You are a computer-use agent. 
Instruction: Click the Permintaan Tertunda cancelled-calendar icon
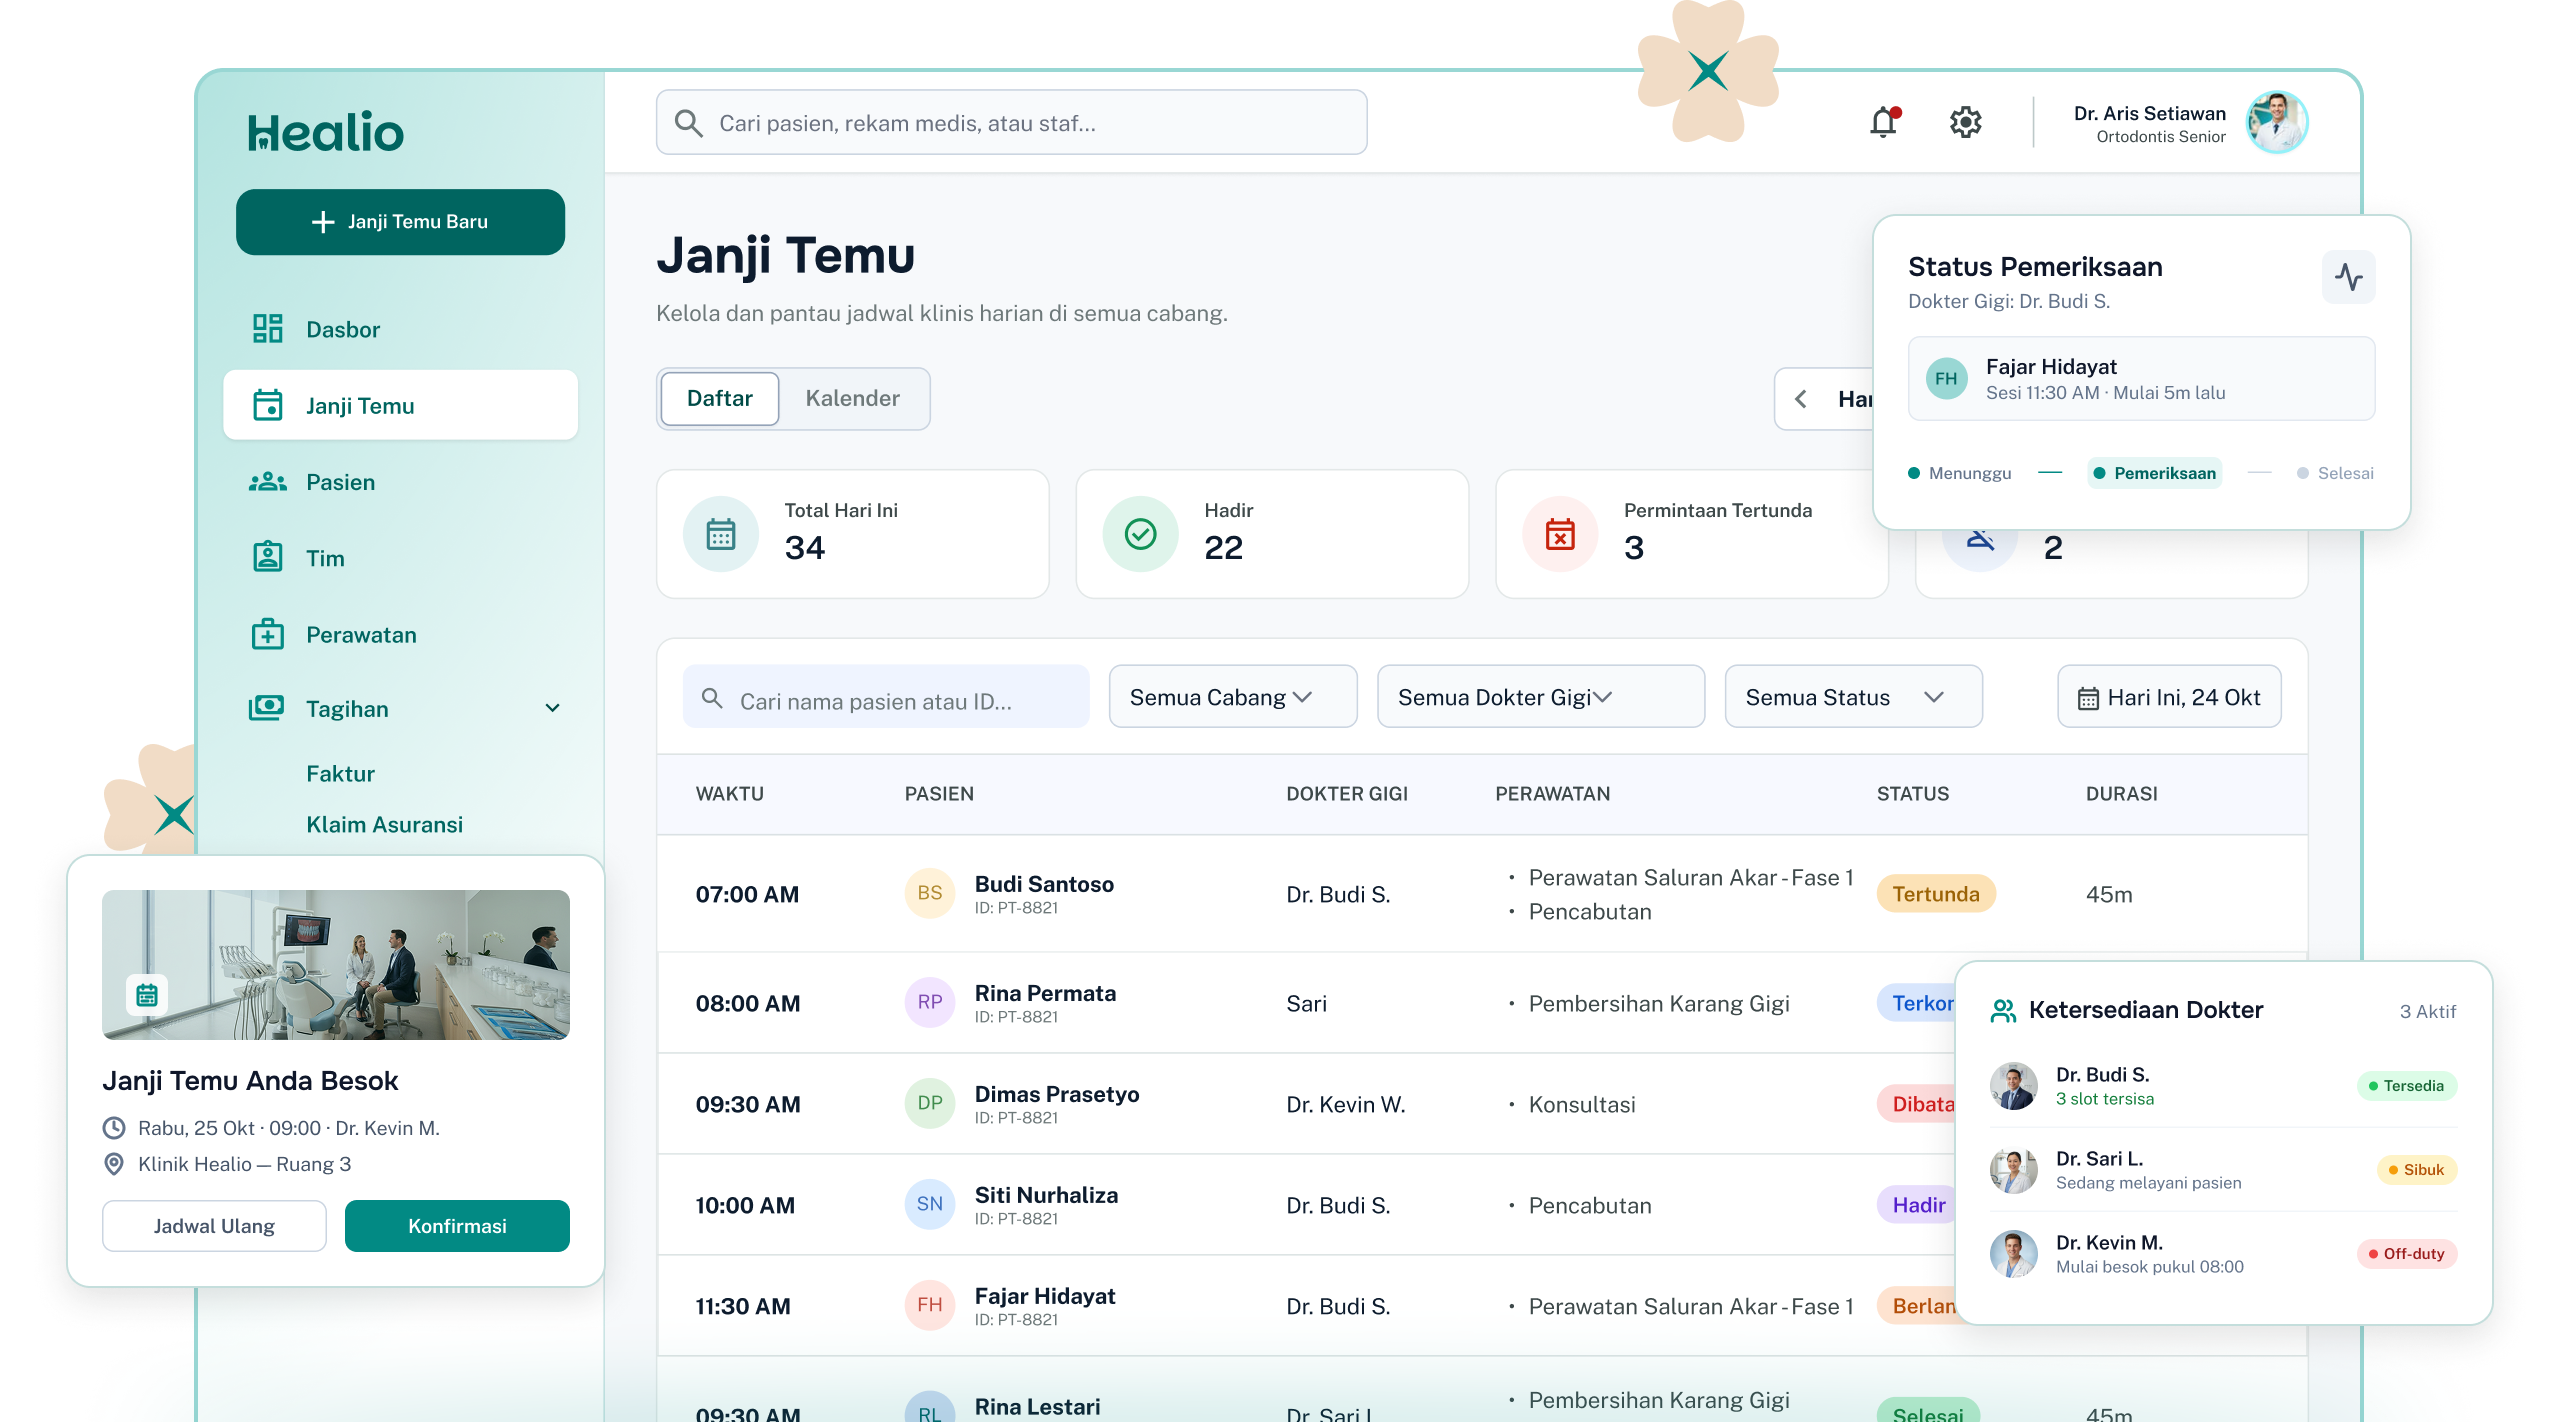click(1560, 534)
